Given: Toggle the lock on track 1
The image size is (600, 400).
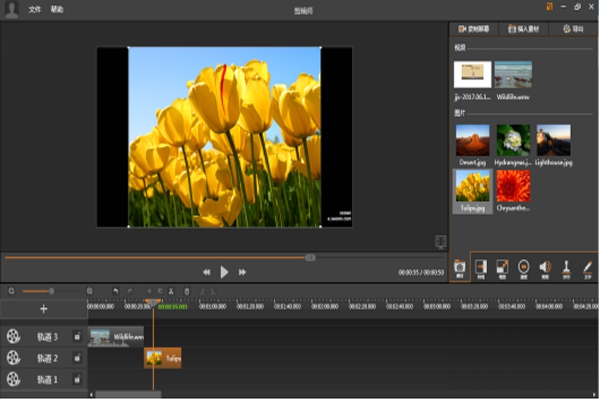Looking at the screenshot, I should 77,379.
